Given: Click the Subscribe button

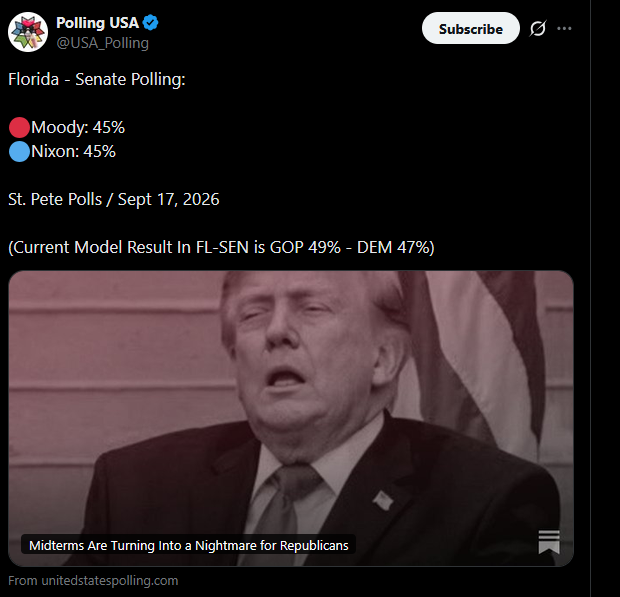Looking at the screenshot, I should tap(471, 28).
